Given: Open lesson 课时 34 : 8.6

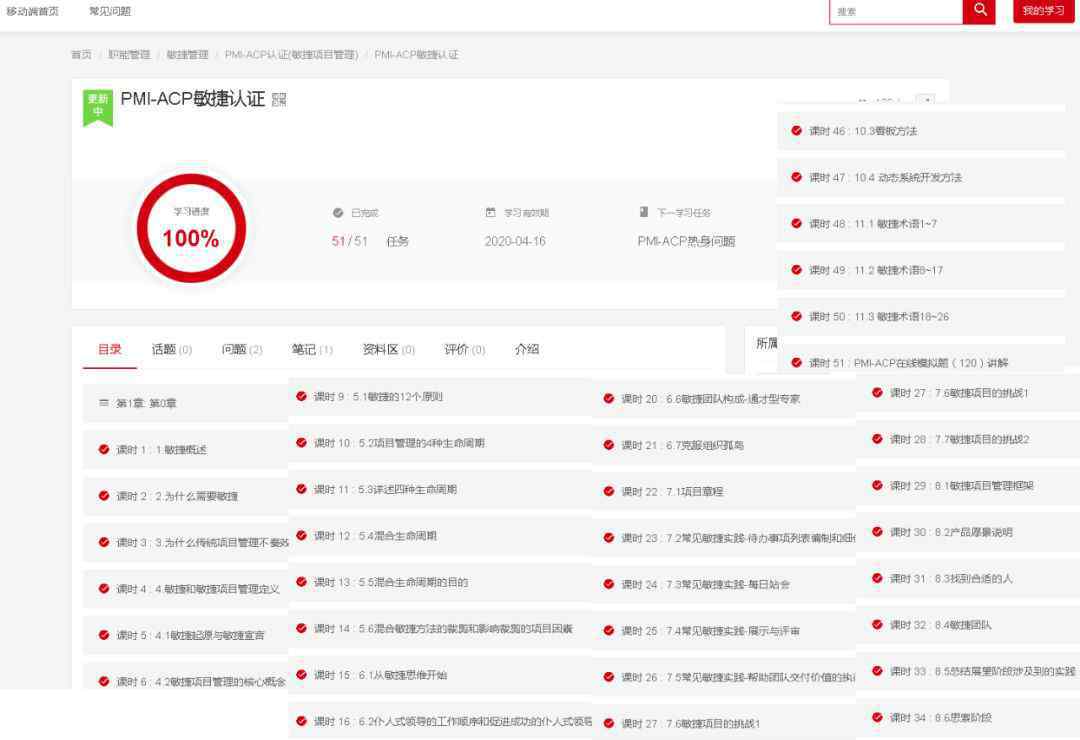Looking at the screenshot, I should point(968,718).
